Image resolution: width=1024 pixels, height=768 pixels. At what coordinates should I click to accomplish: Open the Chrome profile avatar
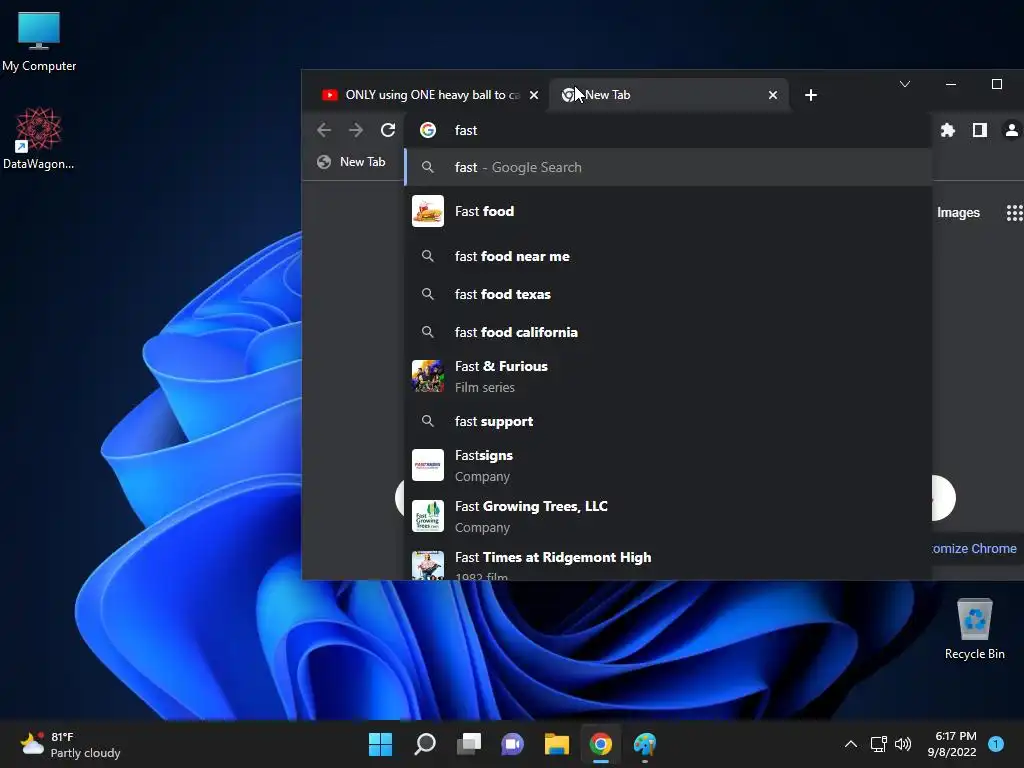tap(1012, 130)
